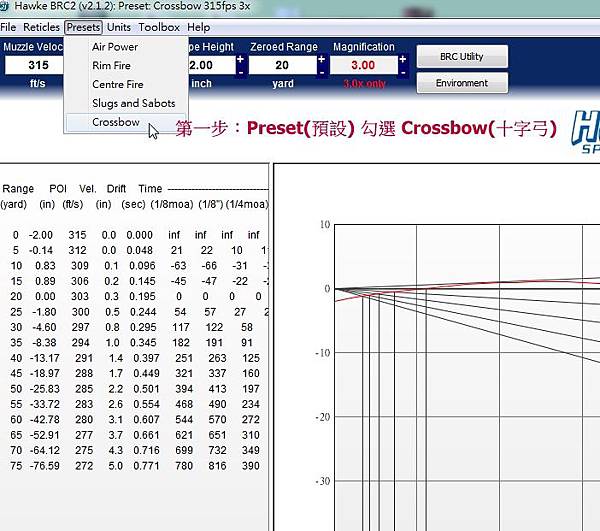Click velocity 309 in 10 yard row

80,266
